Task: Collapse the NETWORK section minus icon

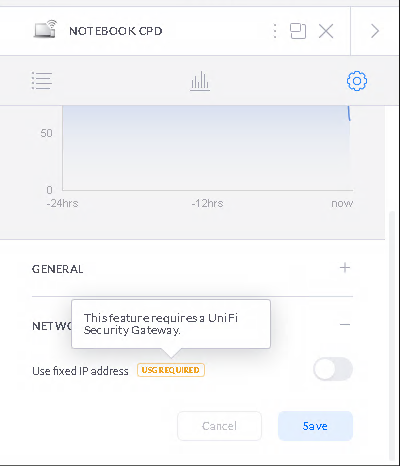Action: pos(345,324)
